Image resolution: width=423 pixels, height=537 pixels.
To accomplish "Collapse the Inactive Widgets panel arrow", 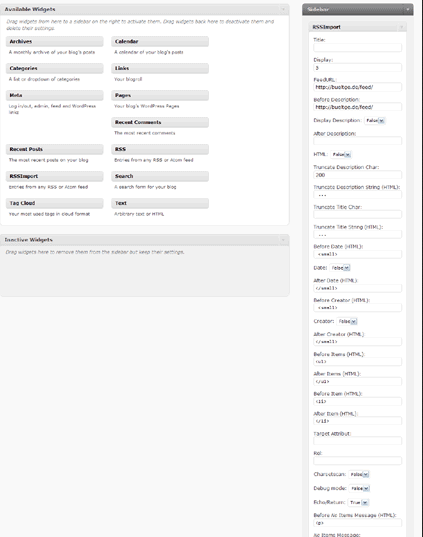I will (x=283, y=240).
